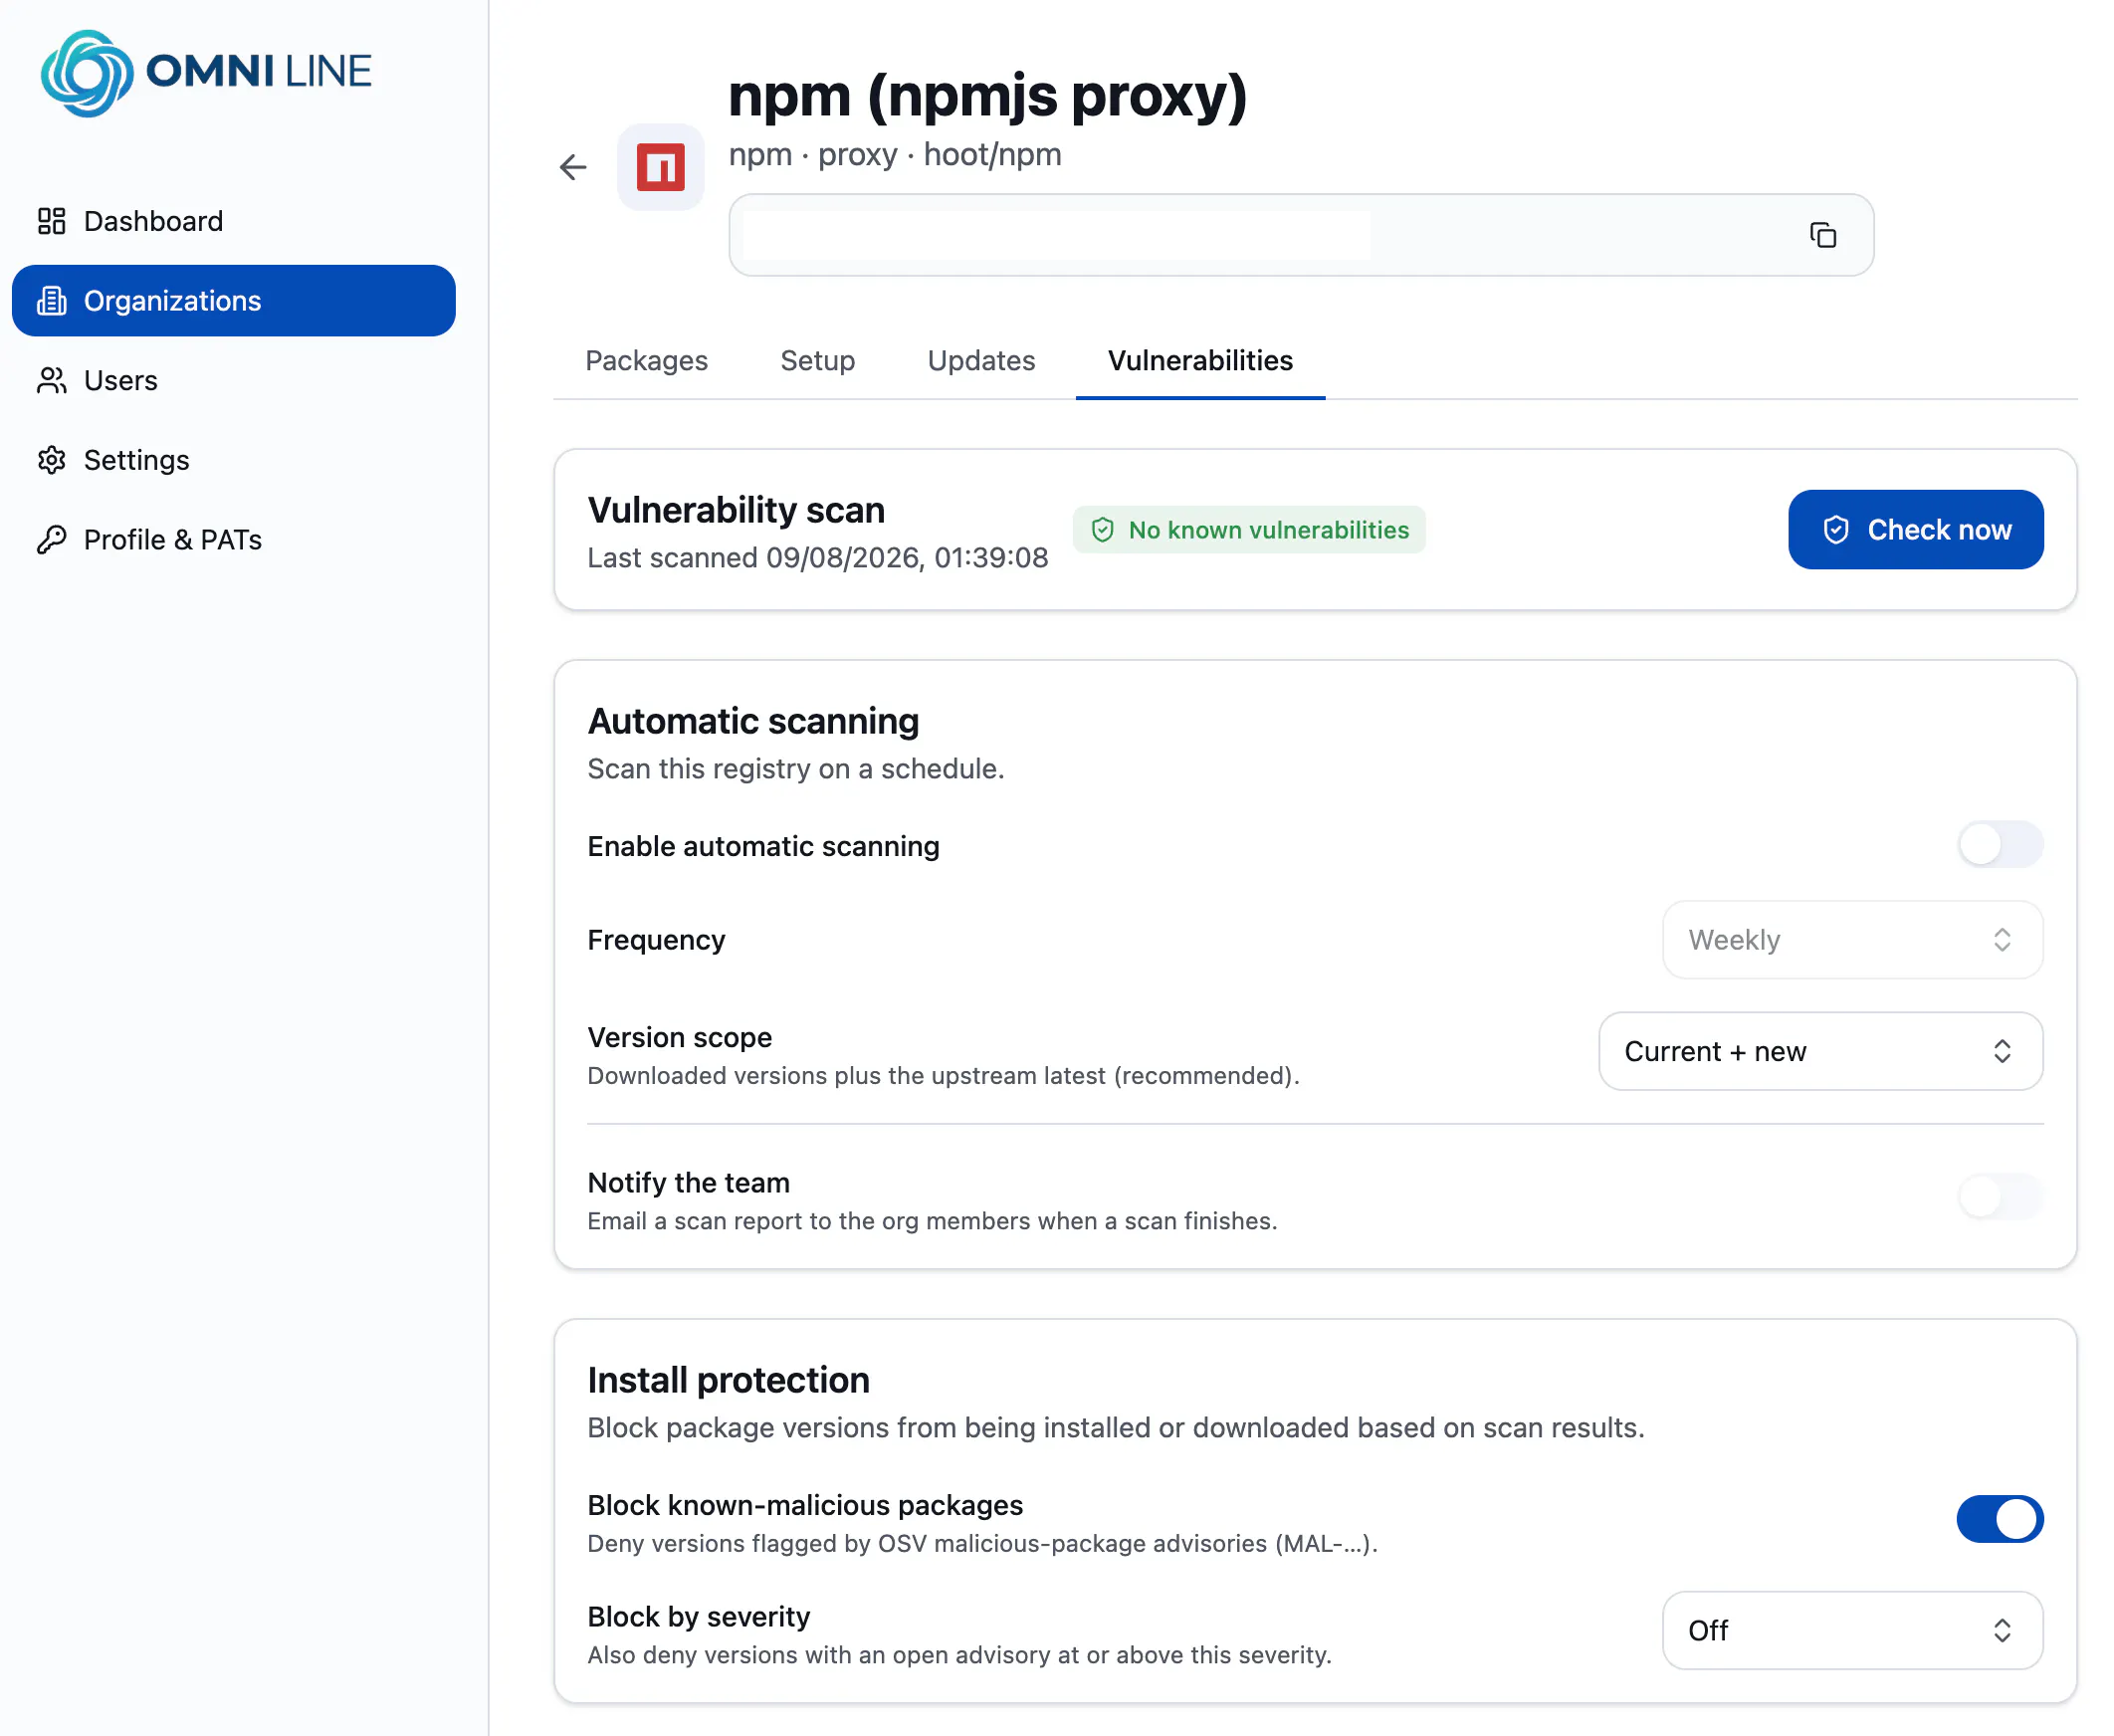
Task: Enable automatic scanning toggle
Action: 2000,845
